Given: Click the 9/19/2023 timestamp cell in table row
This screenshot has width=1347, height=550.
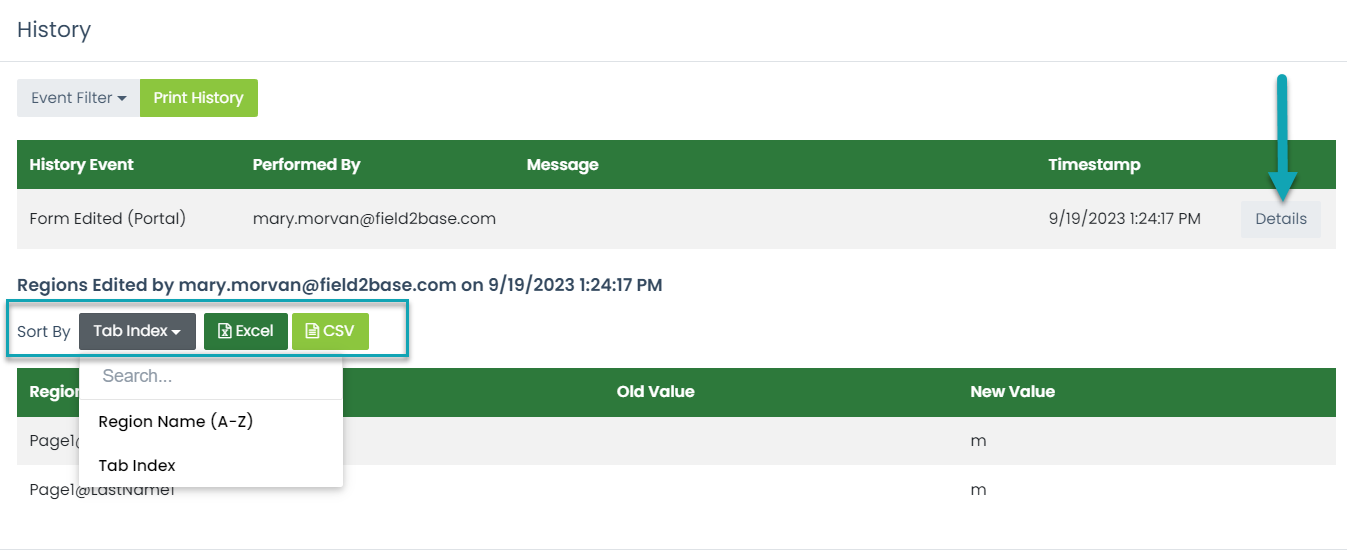Looking at the screenshot, I should [1124, 218].
